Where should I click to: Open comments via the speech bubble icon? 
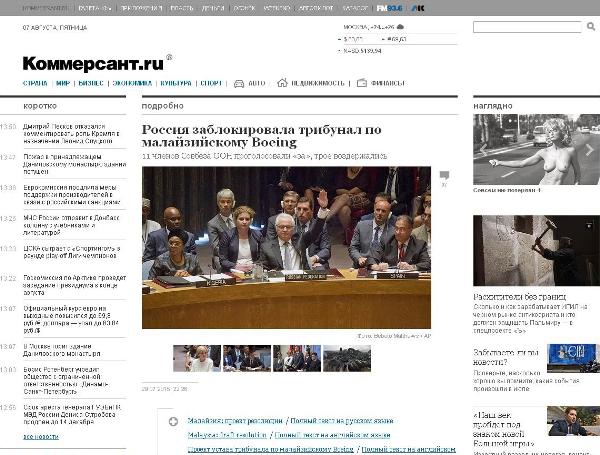[444, 177]
